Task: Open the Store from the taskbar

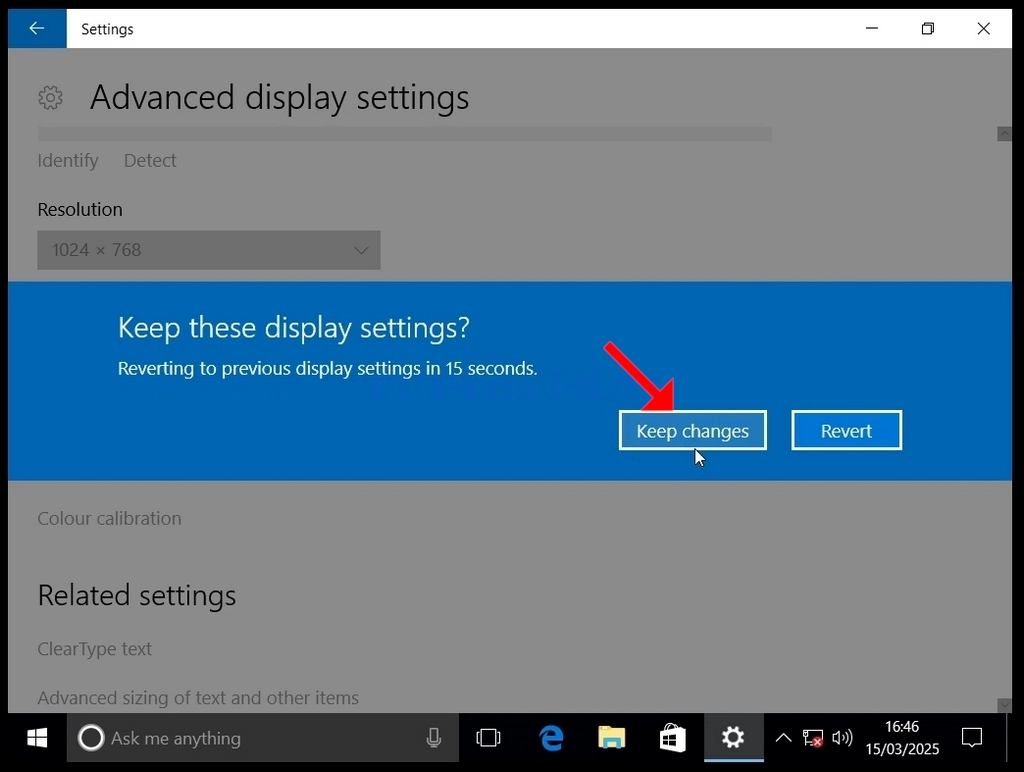Action: [x=672, y=738]
